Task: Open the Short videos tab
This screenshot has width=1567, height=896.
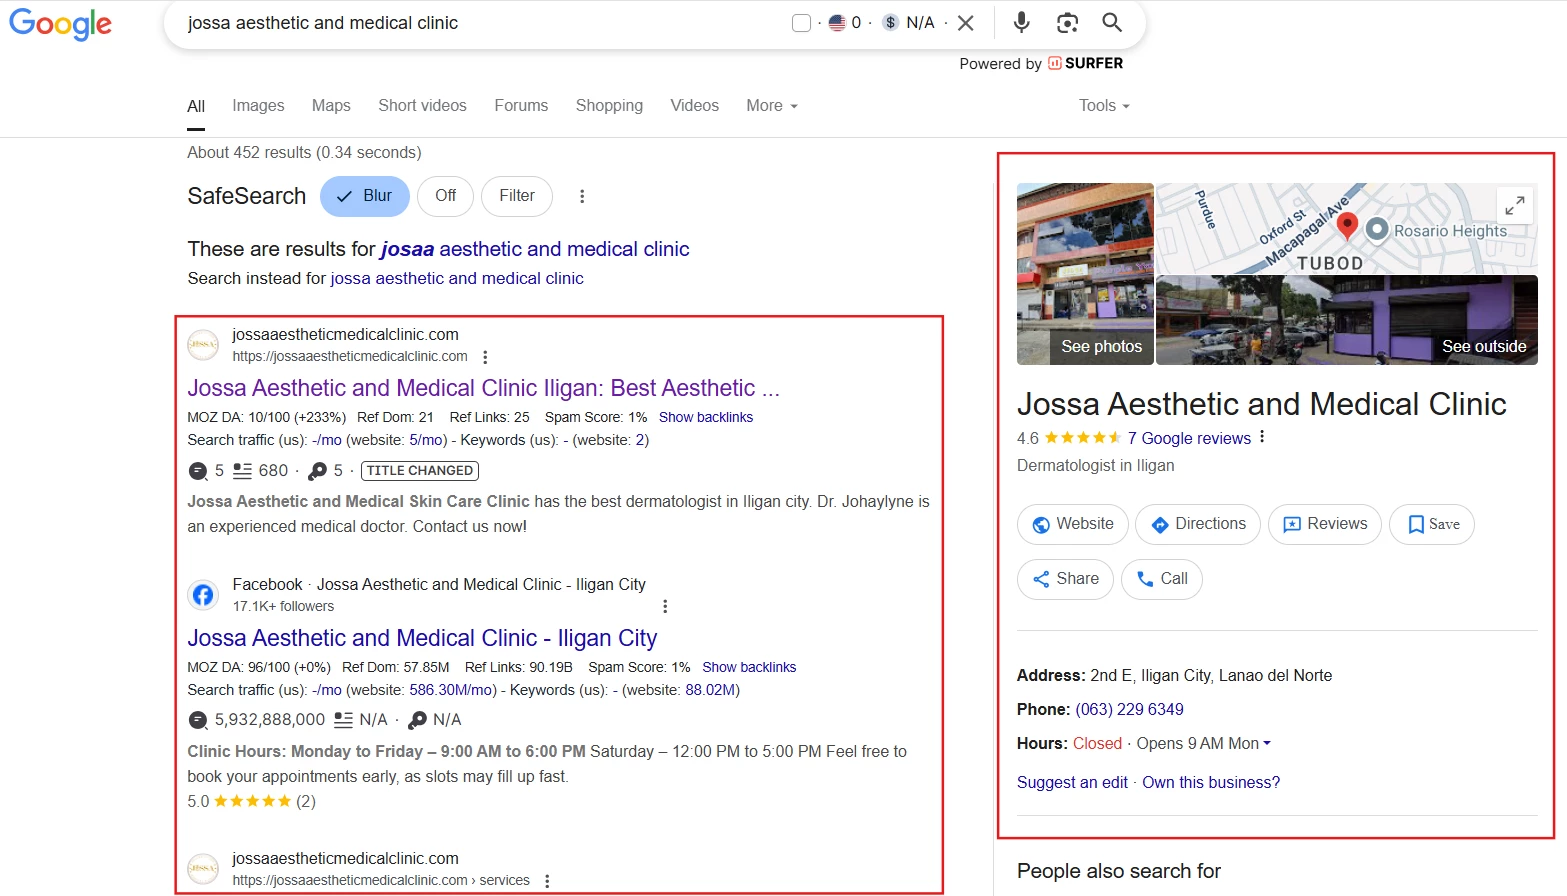Action: click(422, 105)
